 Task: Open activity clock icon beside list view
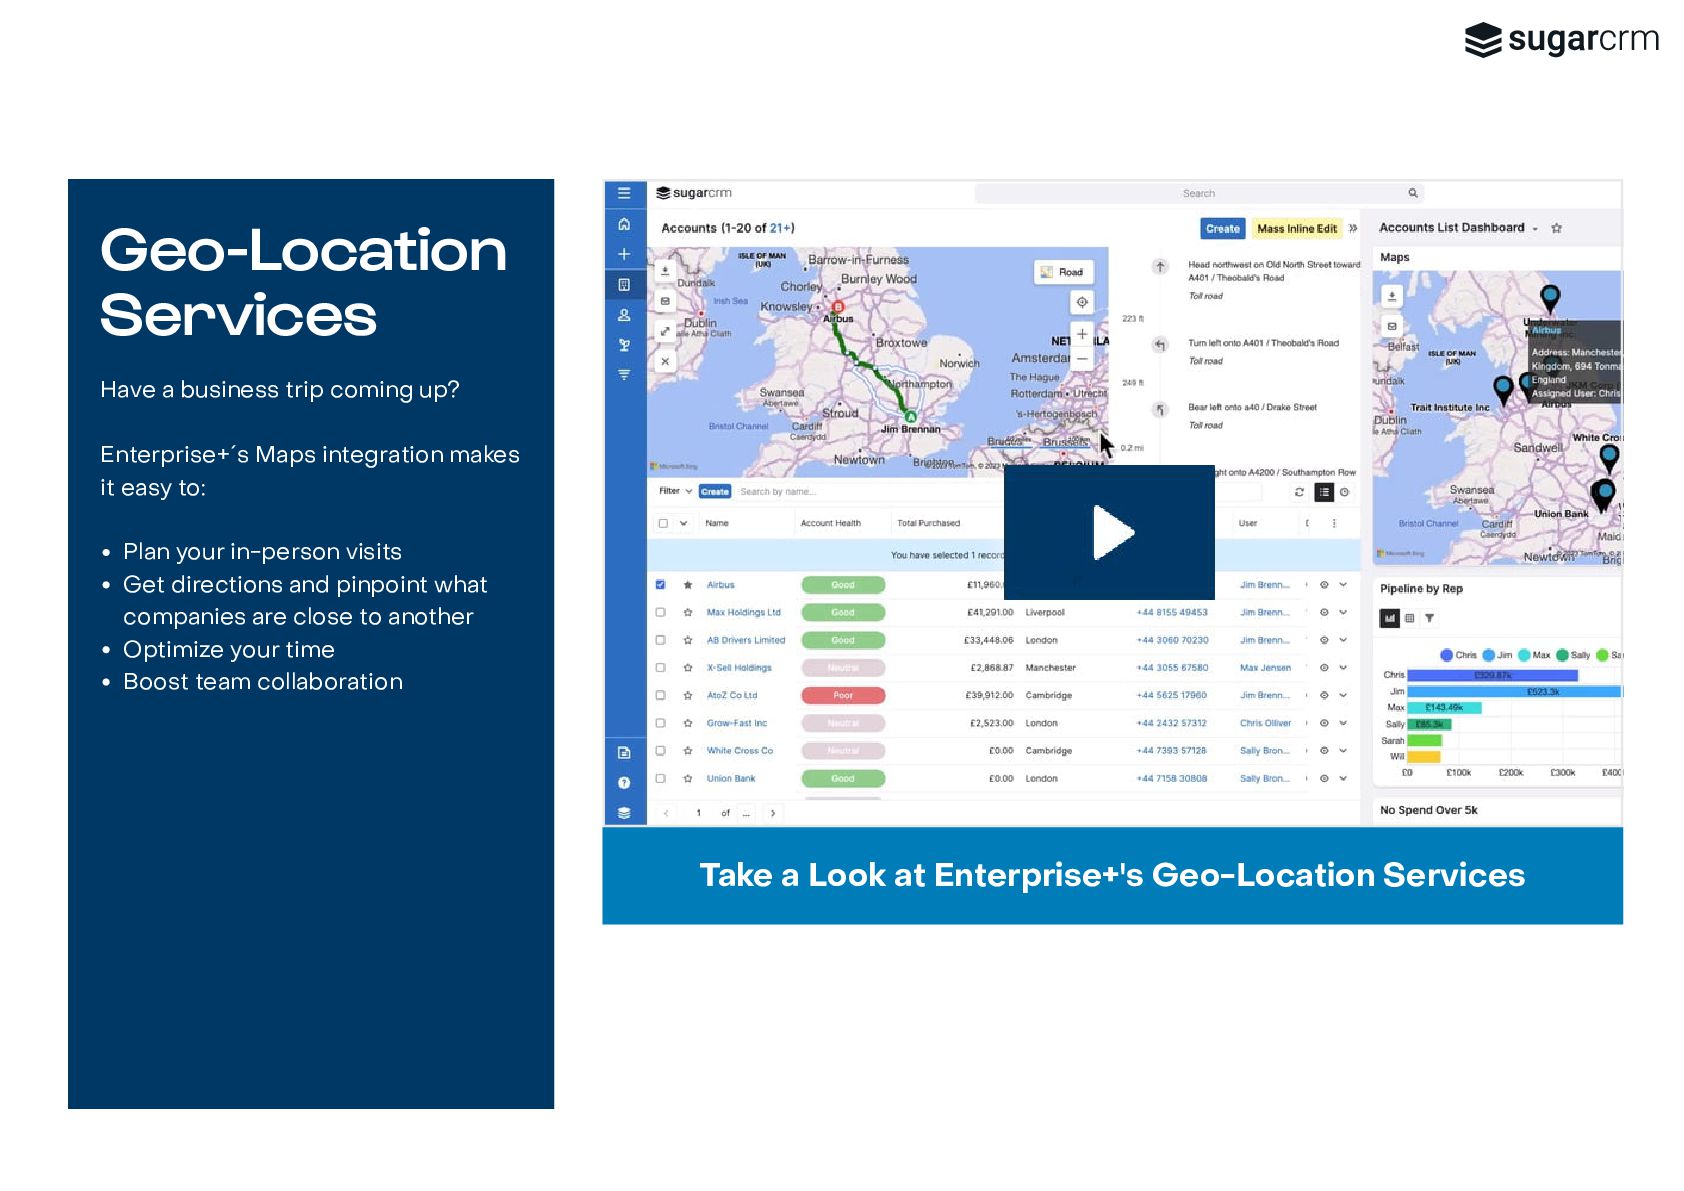pos(1345,492)
